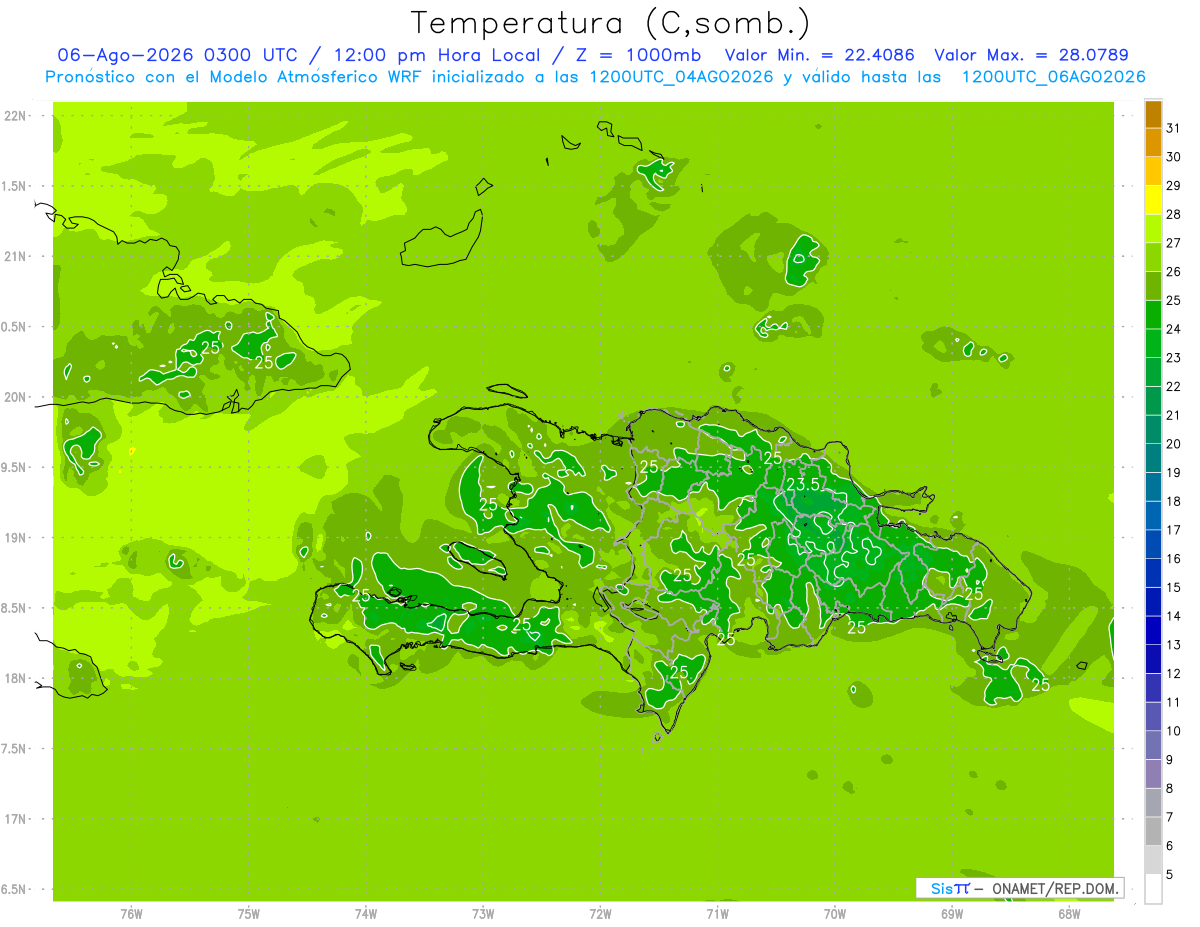
Task: Click the '74W' longitude axis label
Action: pyautogui.click(x=366, y=913)
